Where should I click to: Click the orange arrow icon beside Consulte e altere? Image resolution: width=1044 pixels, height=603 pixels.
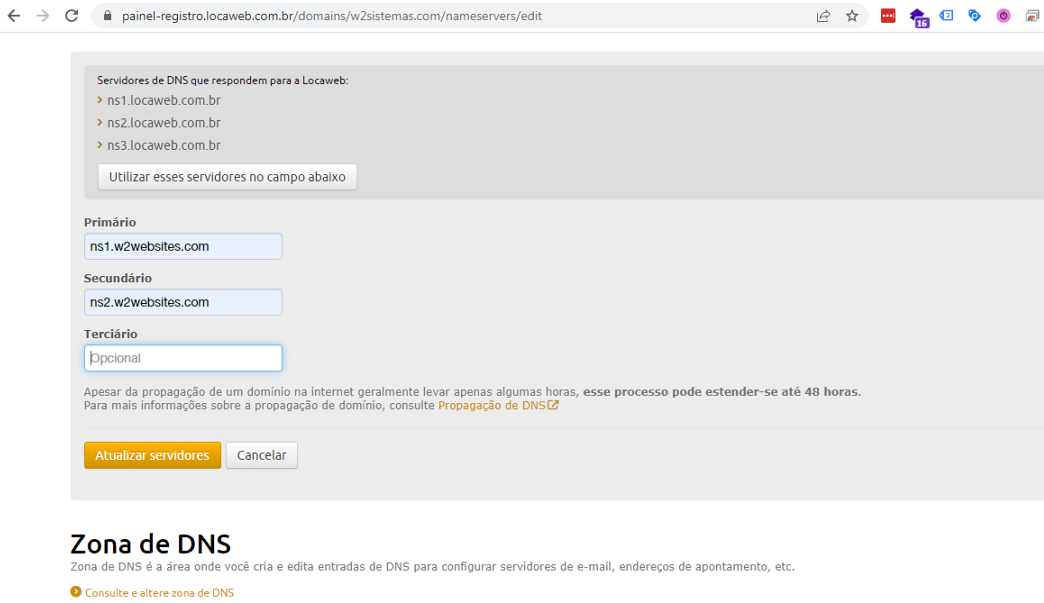click(x=76, y=592)
